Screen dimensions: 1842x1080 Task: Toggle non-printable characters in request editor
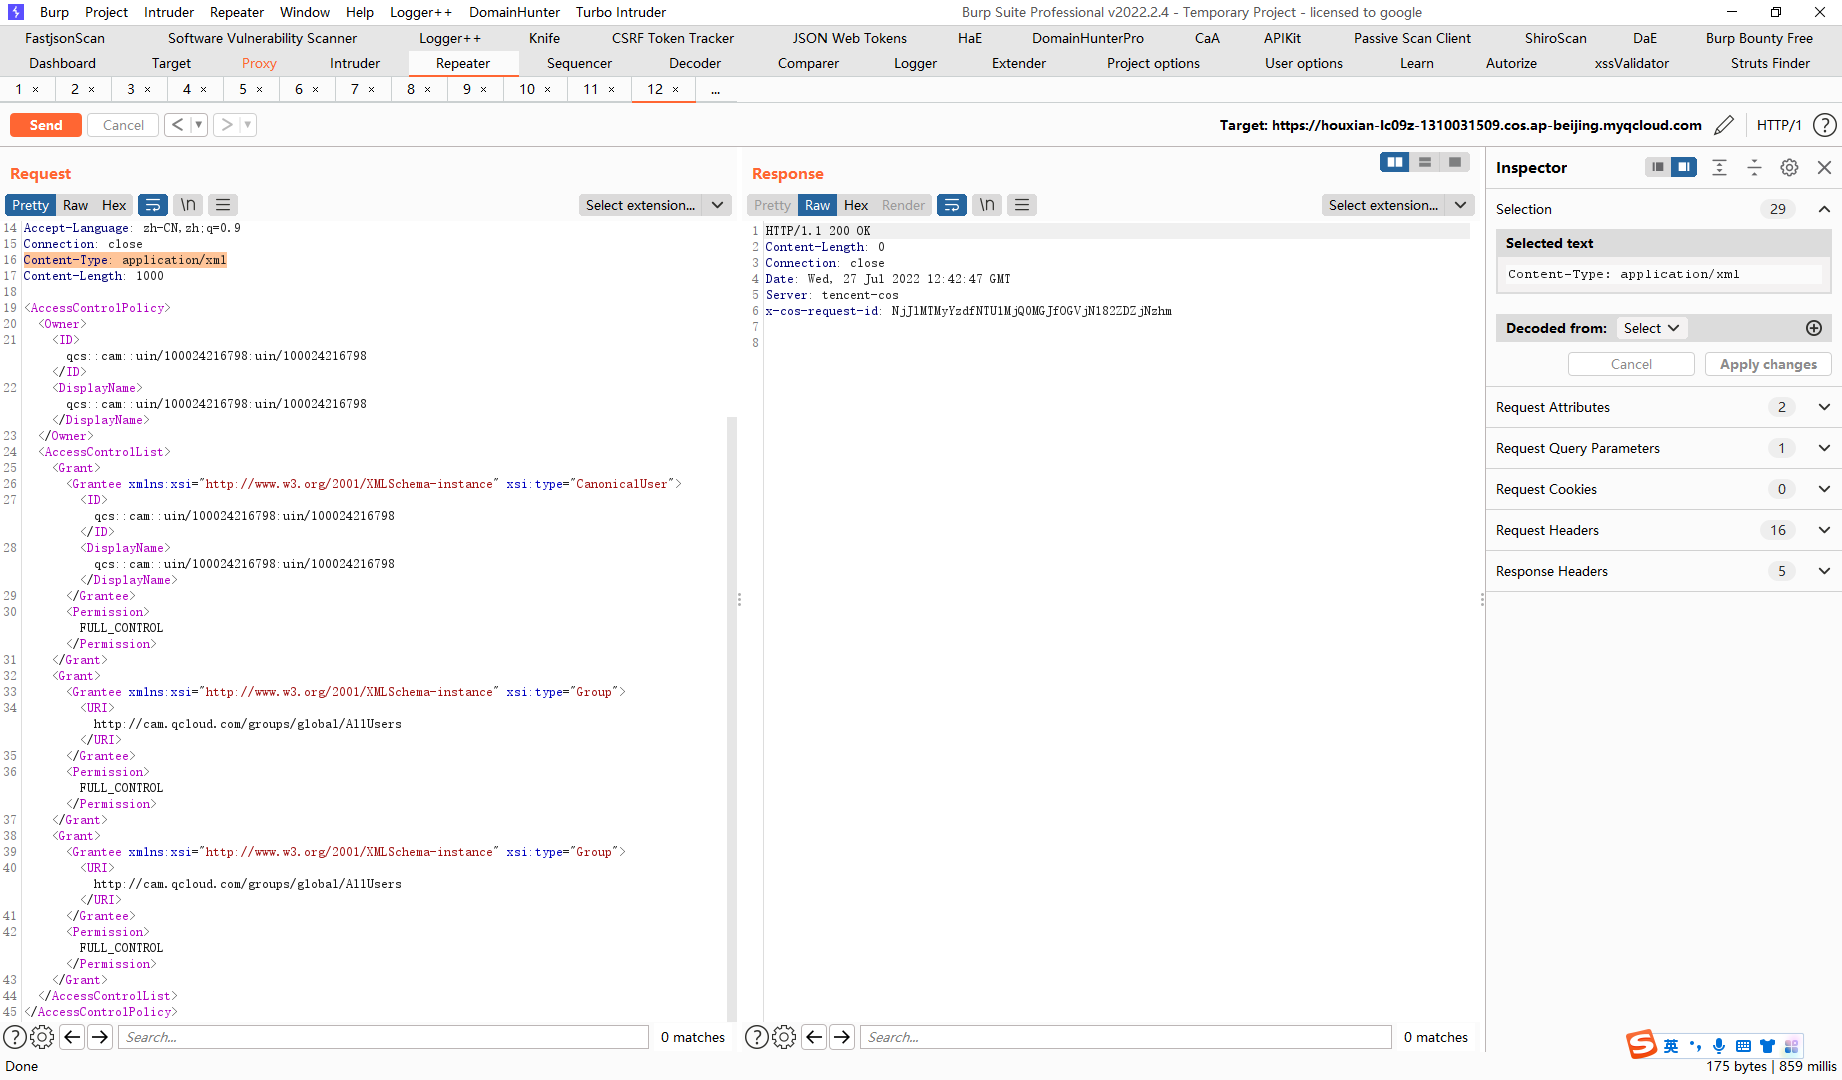click(x=188, y=205)
